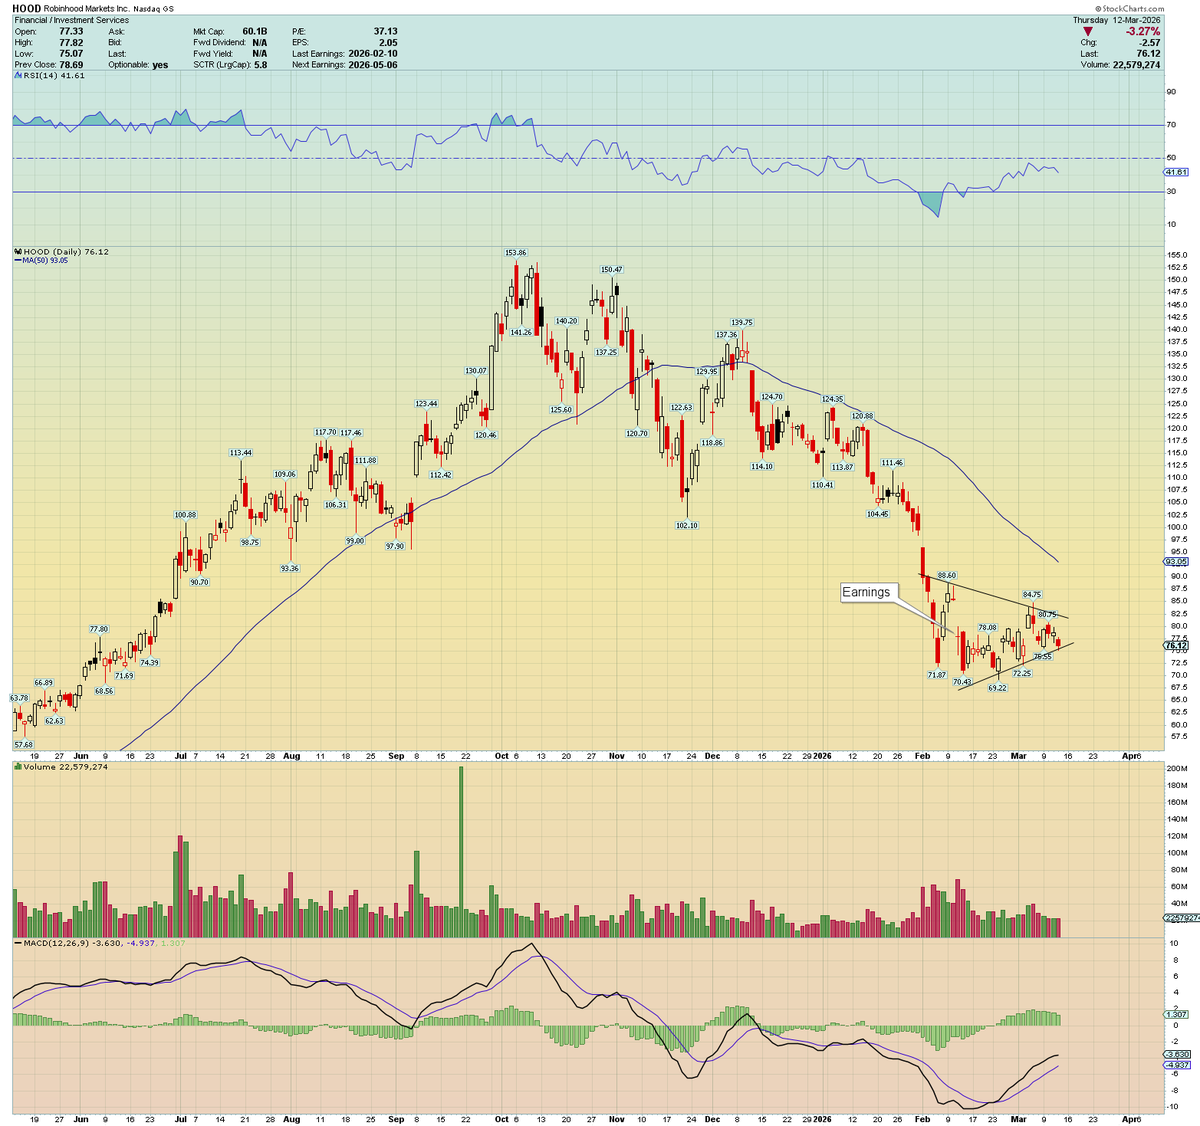Click the 57.68 earliest low label
This screenshot has width=1200, height=1126.
coord(22,744)
